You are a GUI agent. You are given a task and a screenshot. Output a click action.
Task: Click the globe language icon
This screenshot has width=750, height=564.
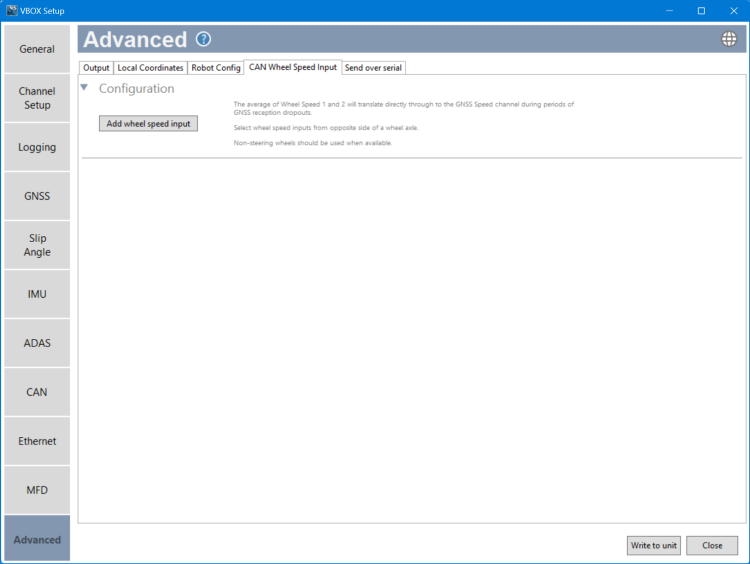[729, 39]
